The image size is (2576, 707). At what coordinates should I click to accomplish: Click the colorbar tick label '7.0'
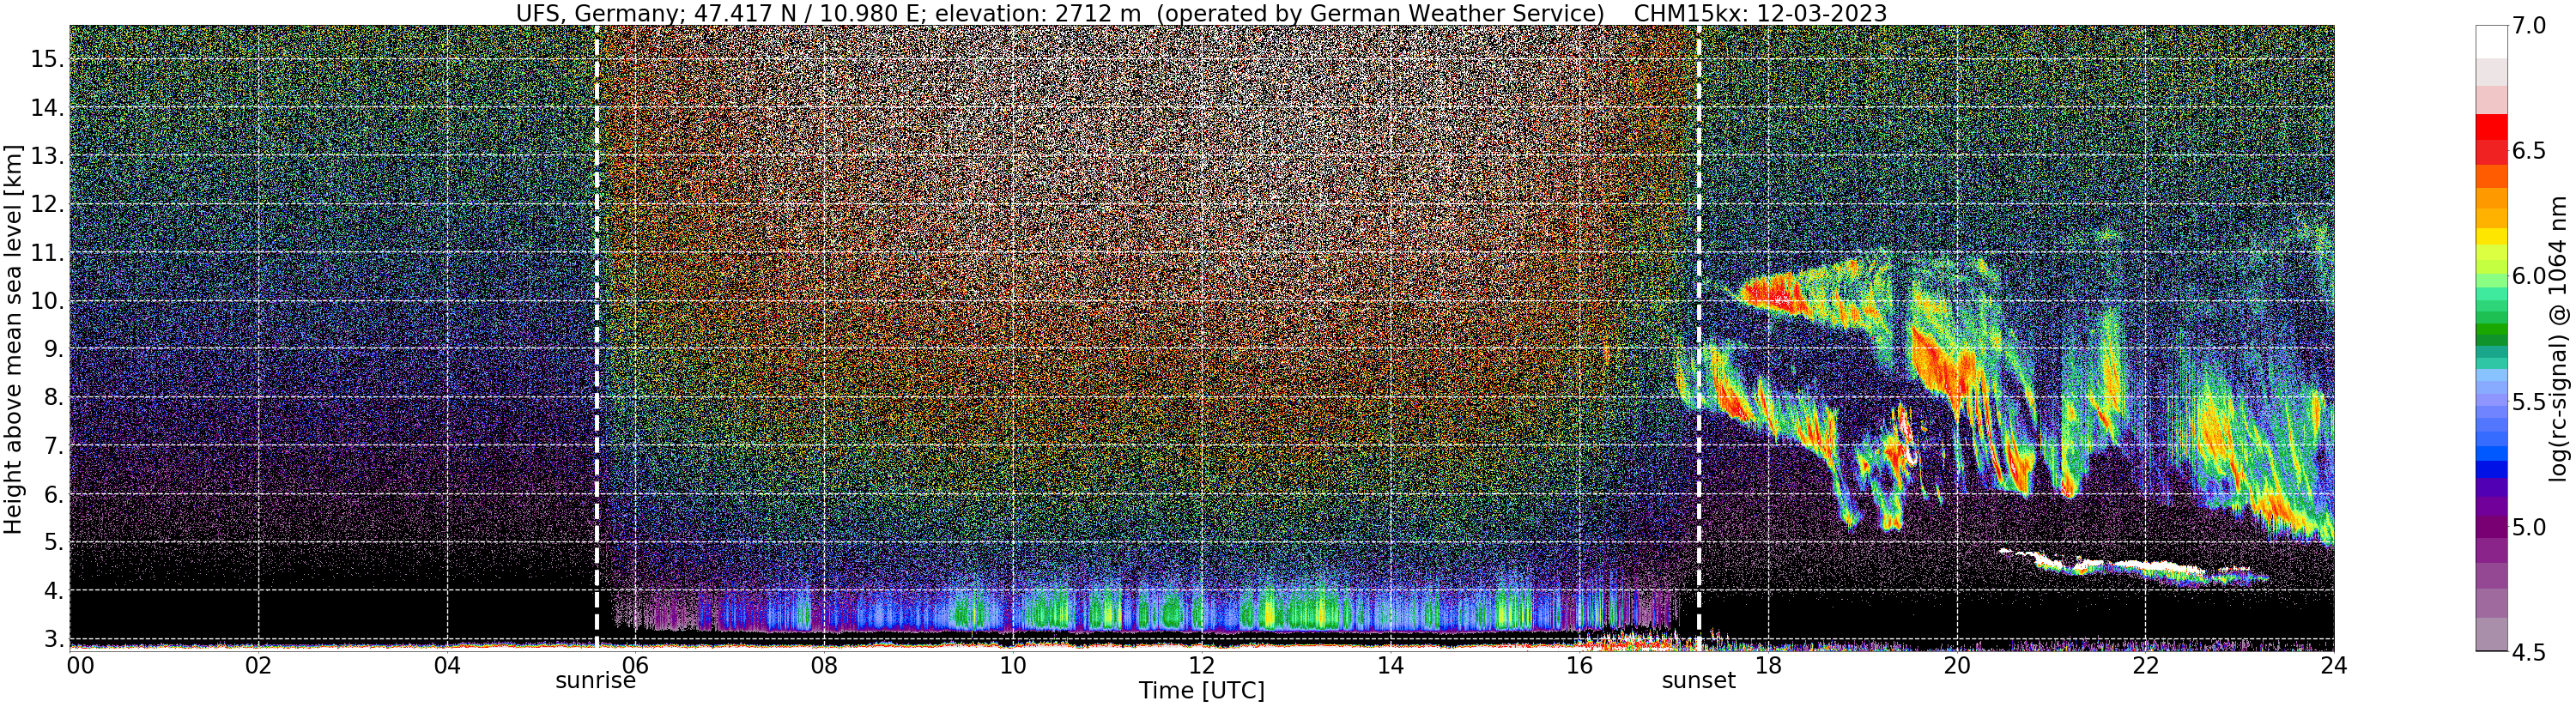coord(2530,25)
